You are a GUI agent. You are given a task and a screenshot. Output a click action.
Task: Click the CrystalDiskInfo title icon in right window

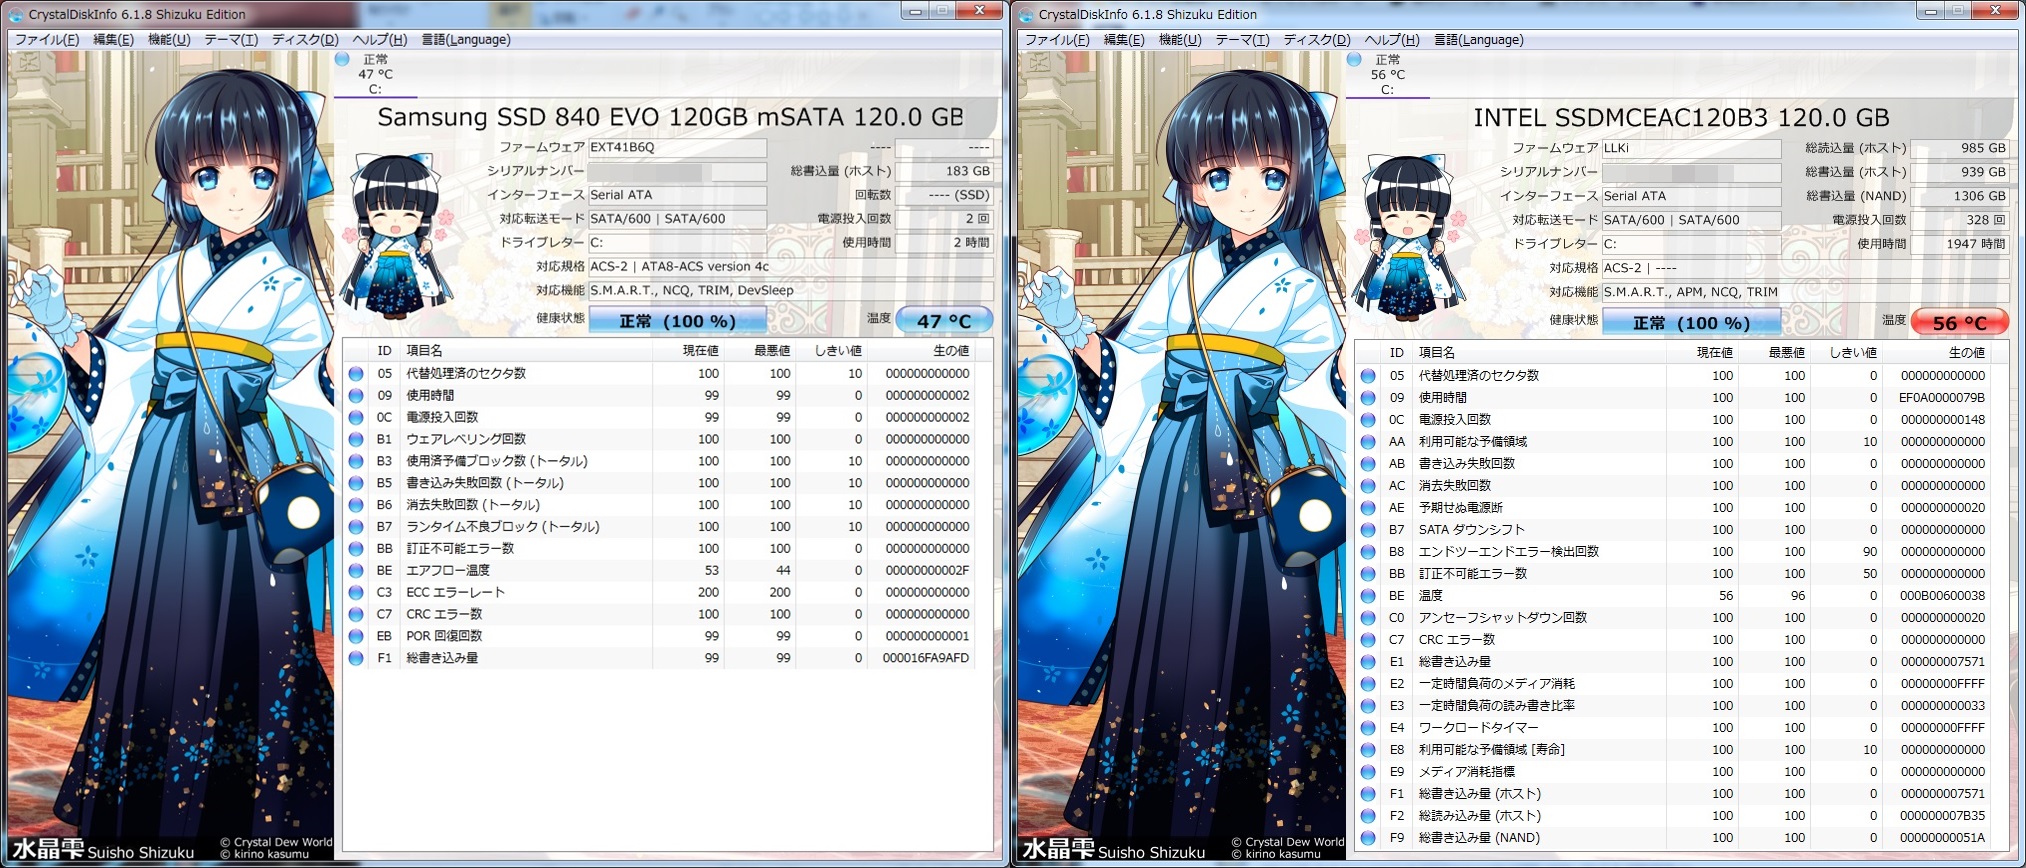click(x=1026, y=14)
